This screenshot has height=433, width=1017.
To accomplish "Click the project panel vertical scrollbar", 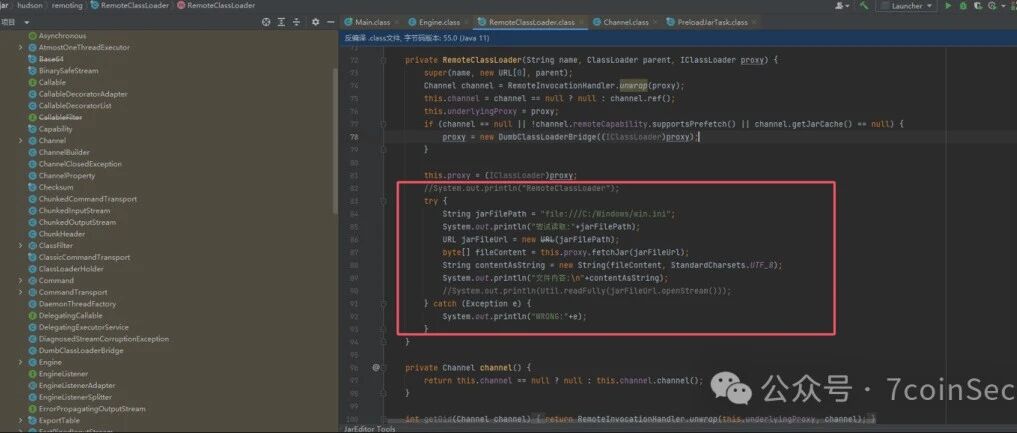I will (335, 139).
